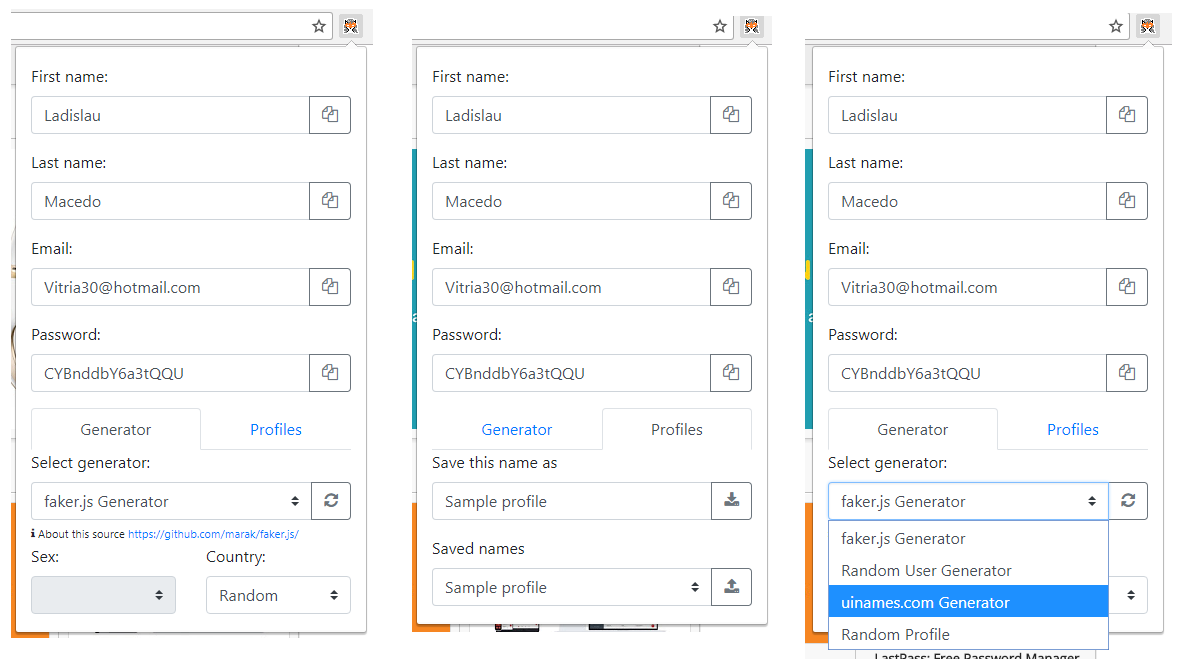The width and height of the screenshot is (1180, 661).
Task: Choose Random User Generator option
Action: pyautogui.click(x=969, y=571)
